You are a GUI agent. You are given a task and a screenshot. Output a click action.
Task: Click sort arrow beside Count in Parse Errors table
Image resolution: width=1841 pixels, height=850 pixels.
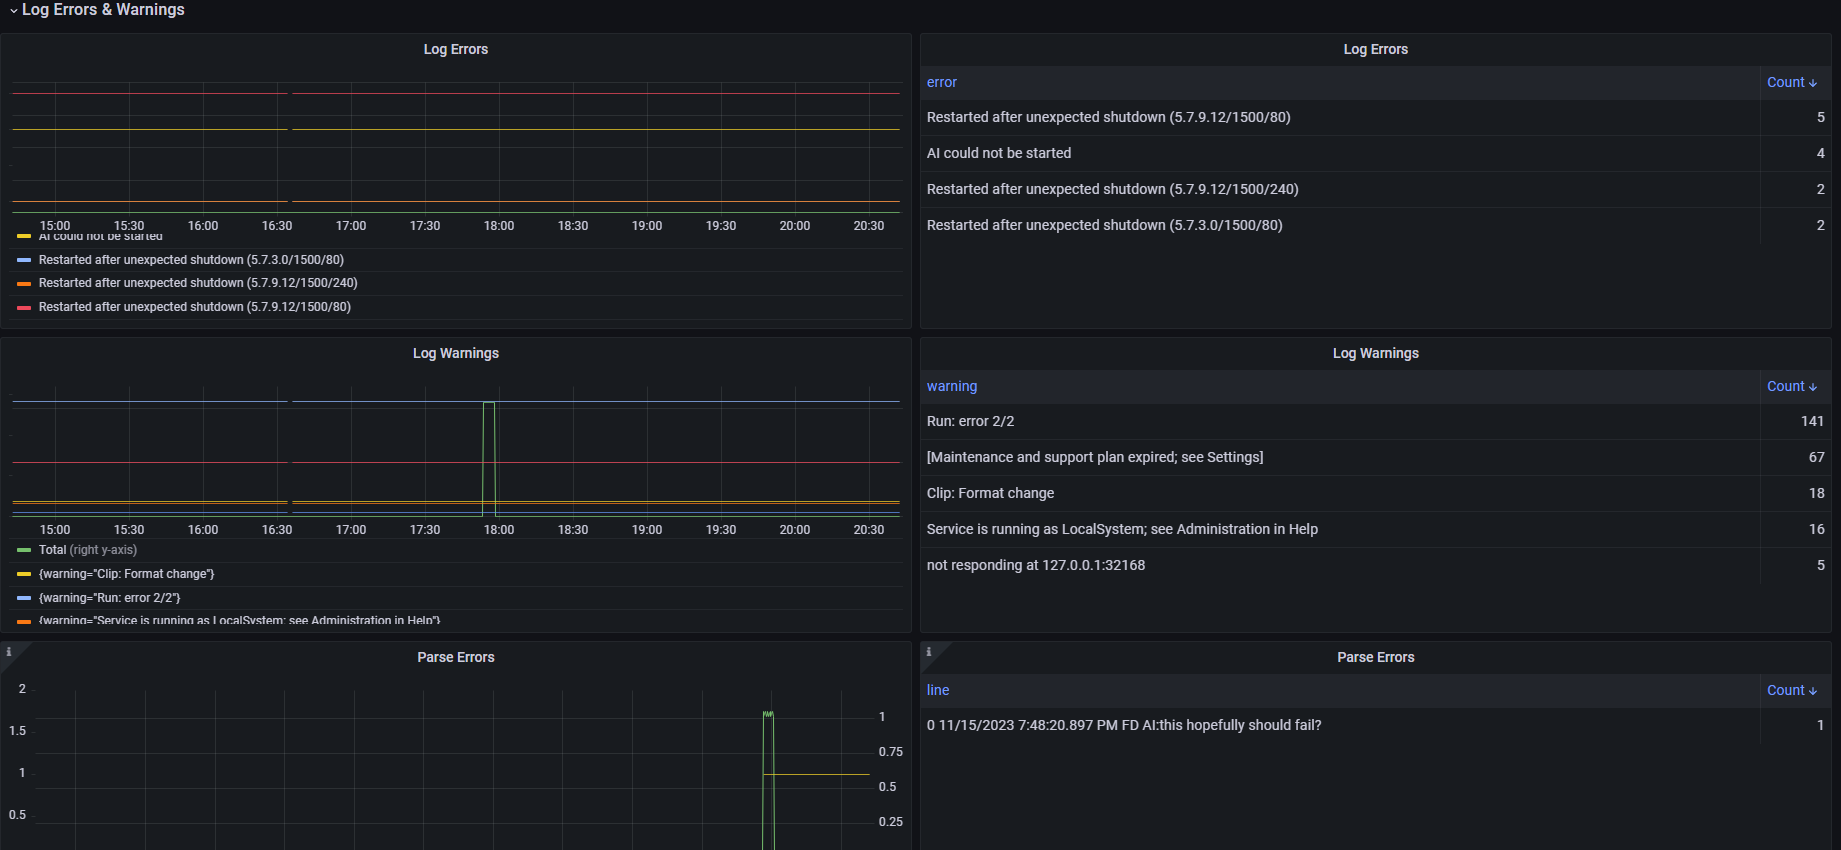1813,691
